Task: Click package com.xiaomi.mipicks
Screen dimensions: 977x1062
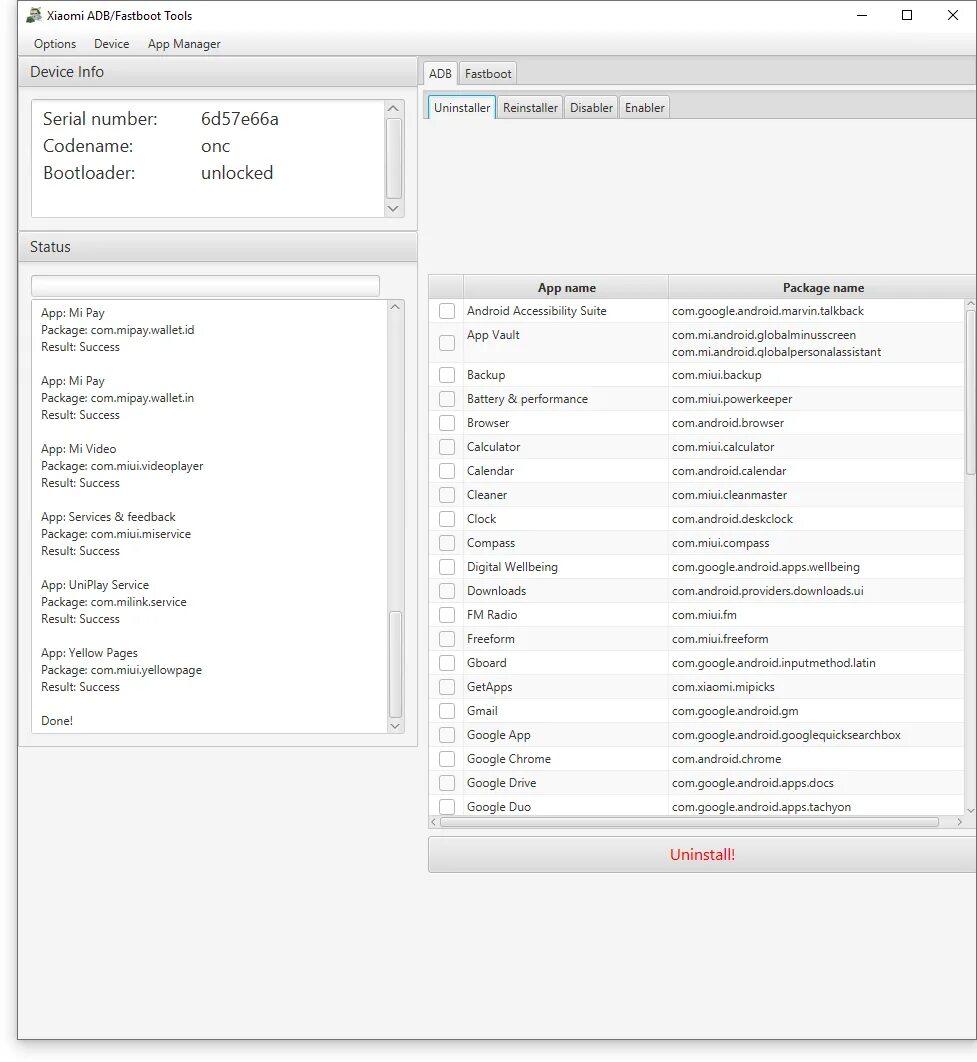Action: tap(723, 687)
